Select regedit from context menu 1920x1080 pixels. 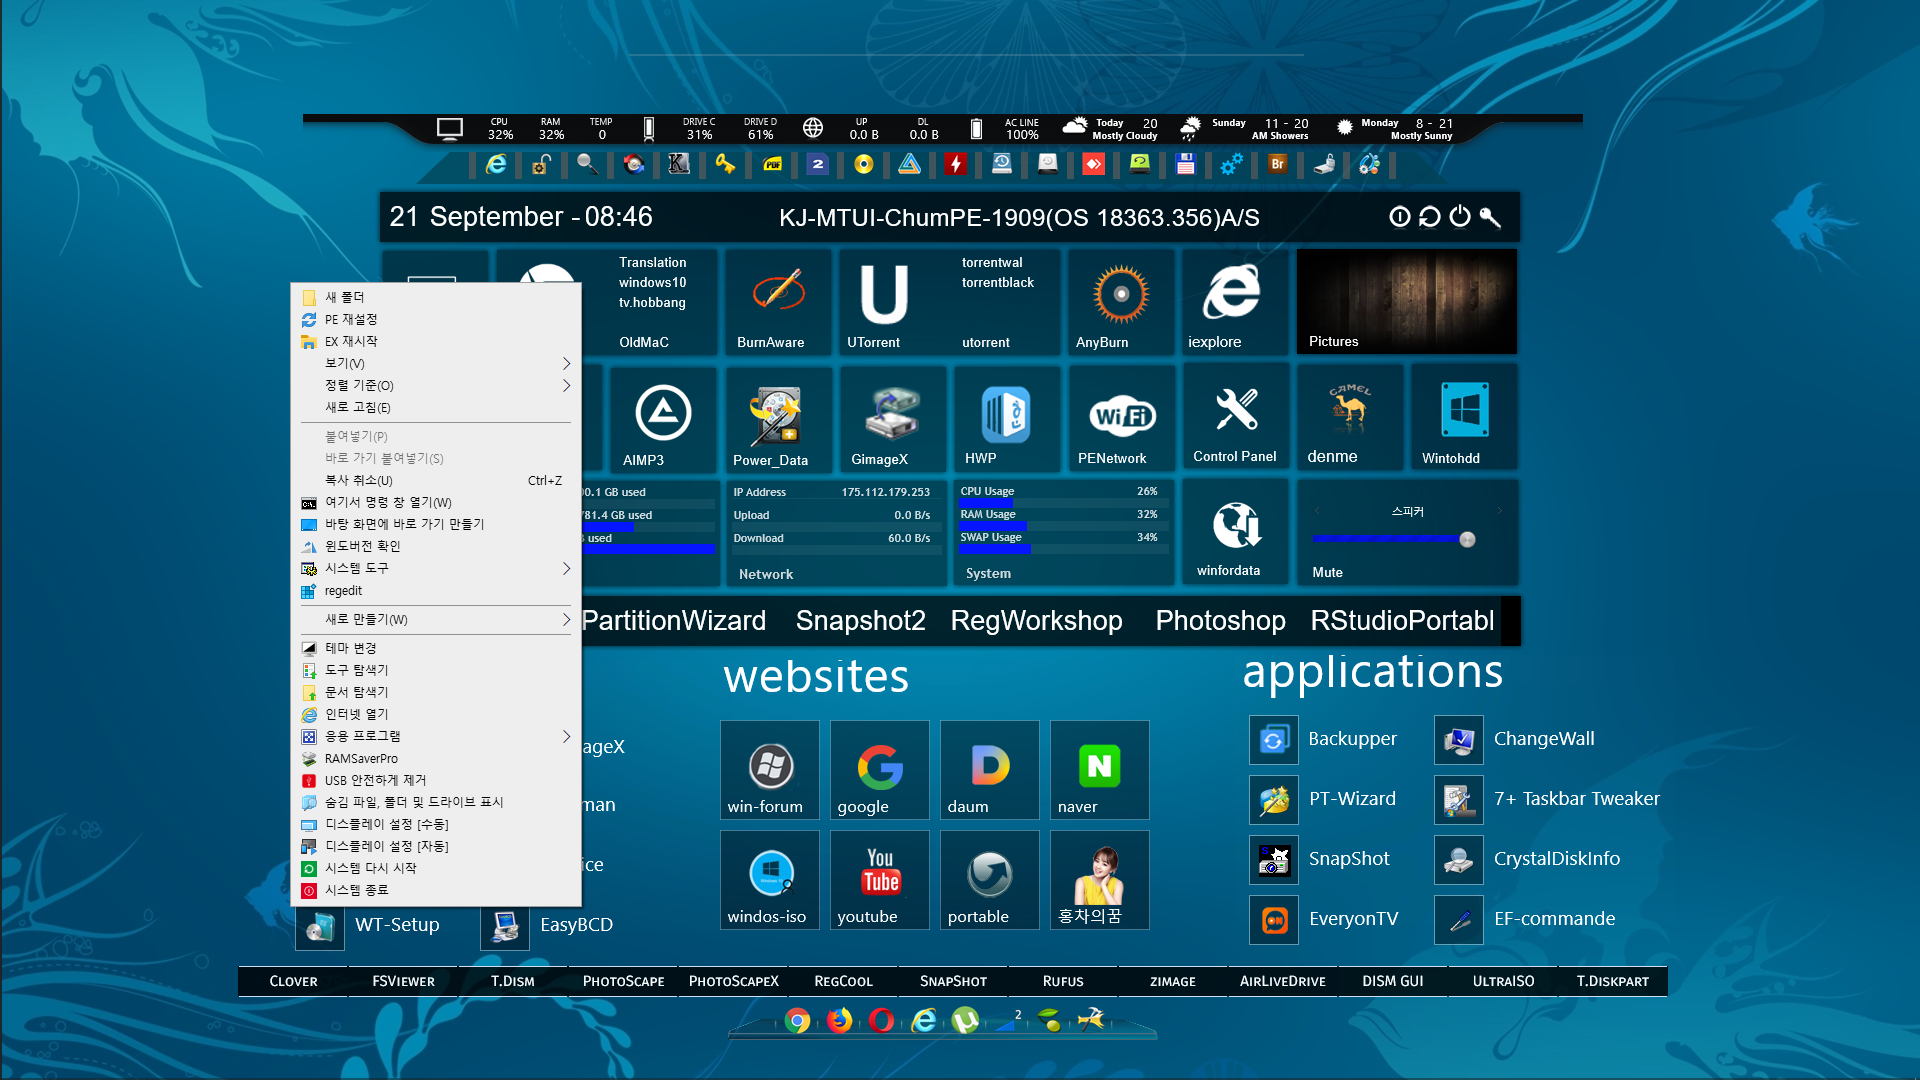pos(344,589)
